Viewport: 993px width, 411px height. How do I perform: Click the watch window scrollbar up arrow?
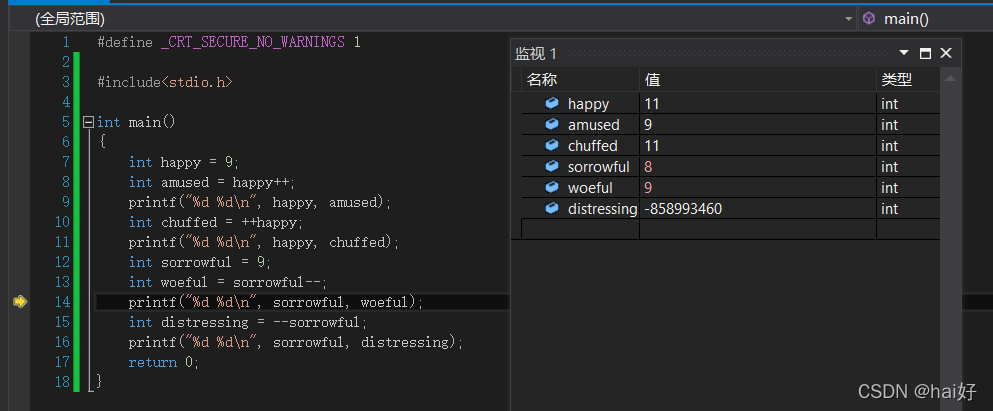(x=950, y=78)
